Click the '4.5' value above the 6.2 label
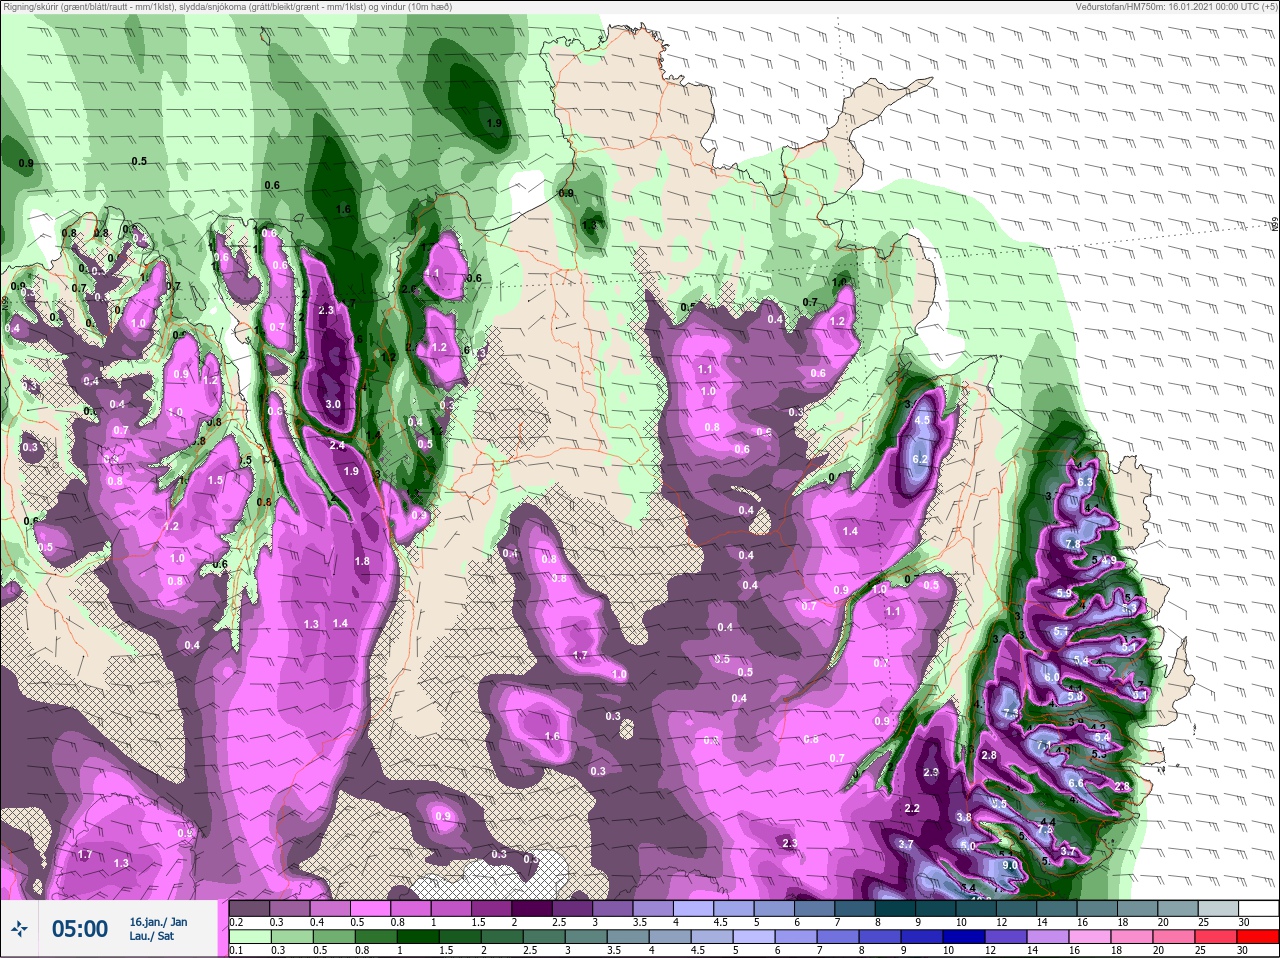Screen dimensions: 1280x958 tap(922, 420)
